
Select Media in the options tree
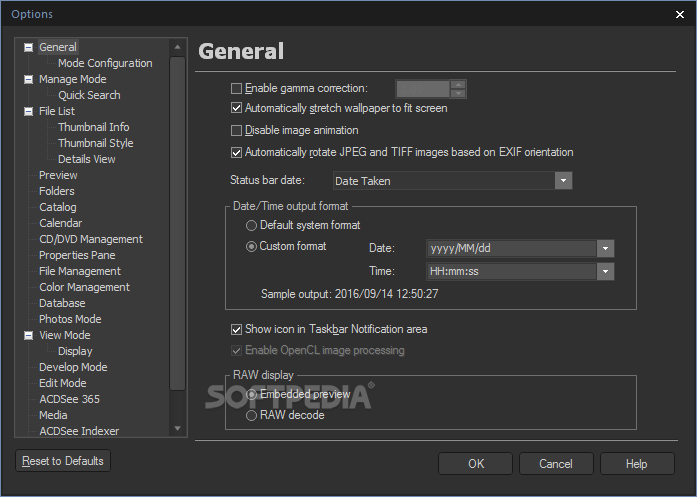click(x=53, y=415)
